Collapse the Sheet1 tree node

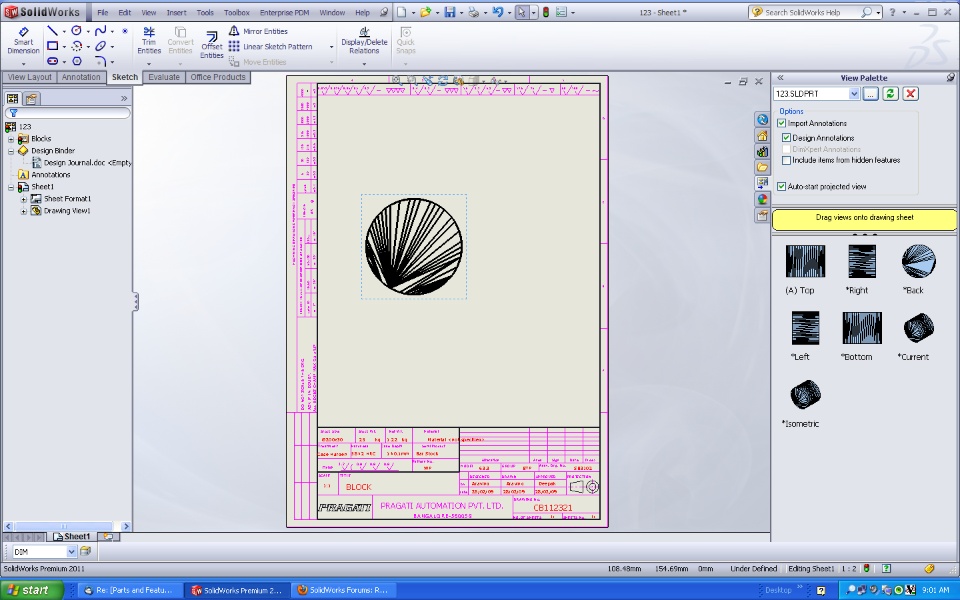(x=11, y=187)
